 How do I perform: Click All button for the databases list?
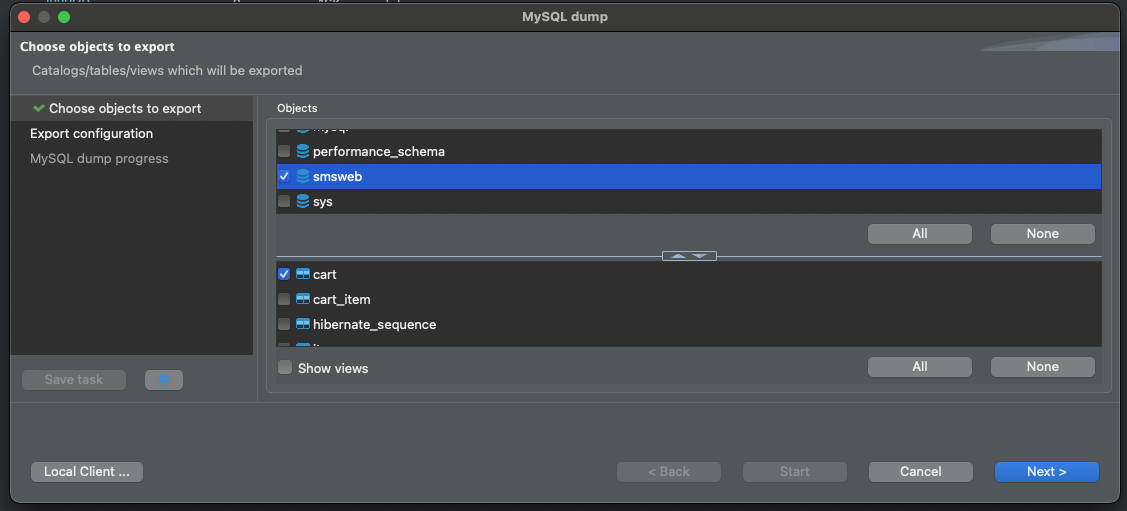pos(919,234)
